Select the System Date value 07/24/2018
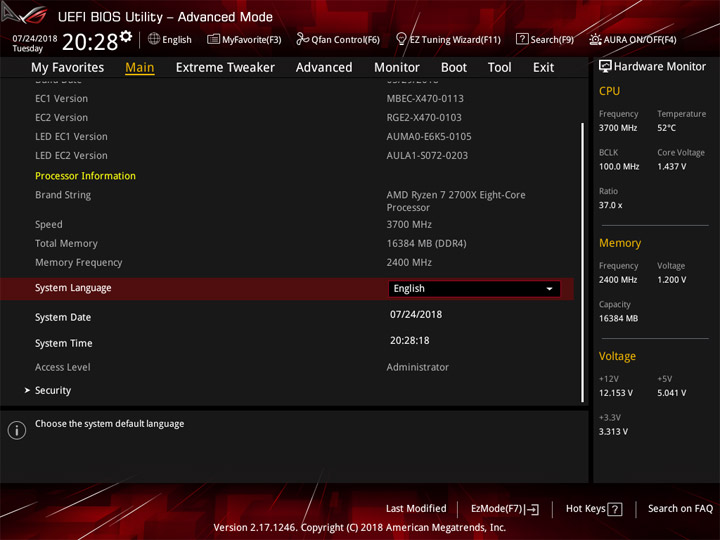The height and width of the screenshot is (540, 720). point(416,315)
